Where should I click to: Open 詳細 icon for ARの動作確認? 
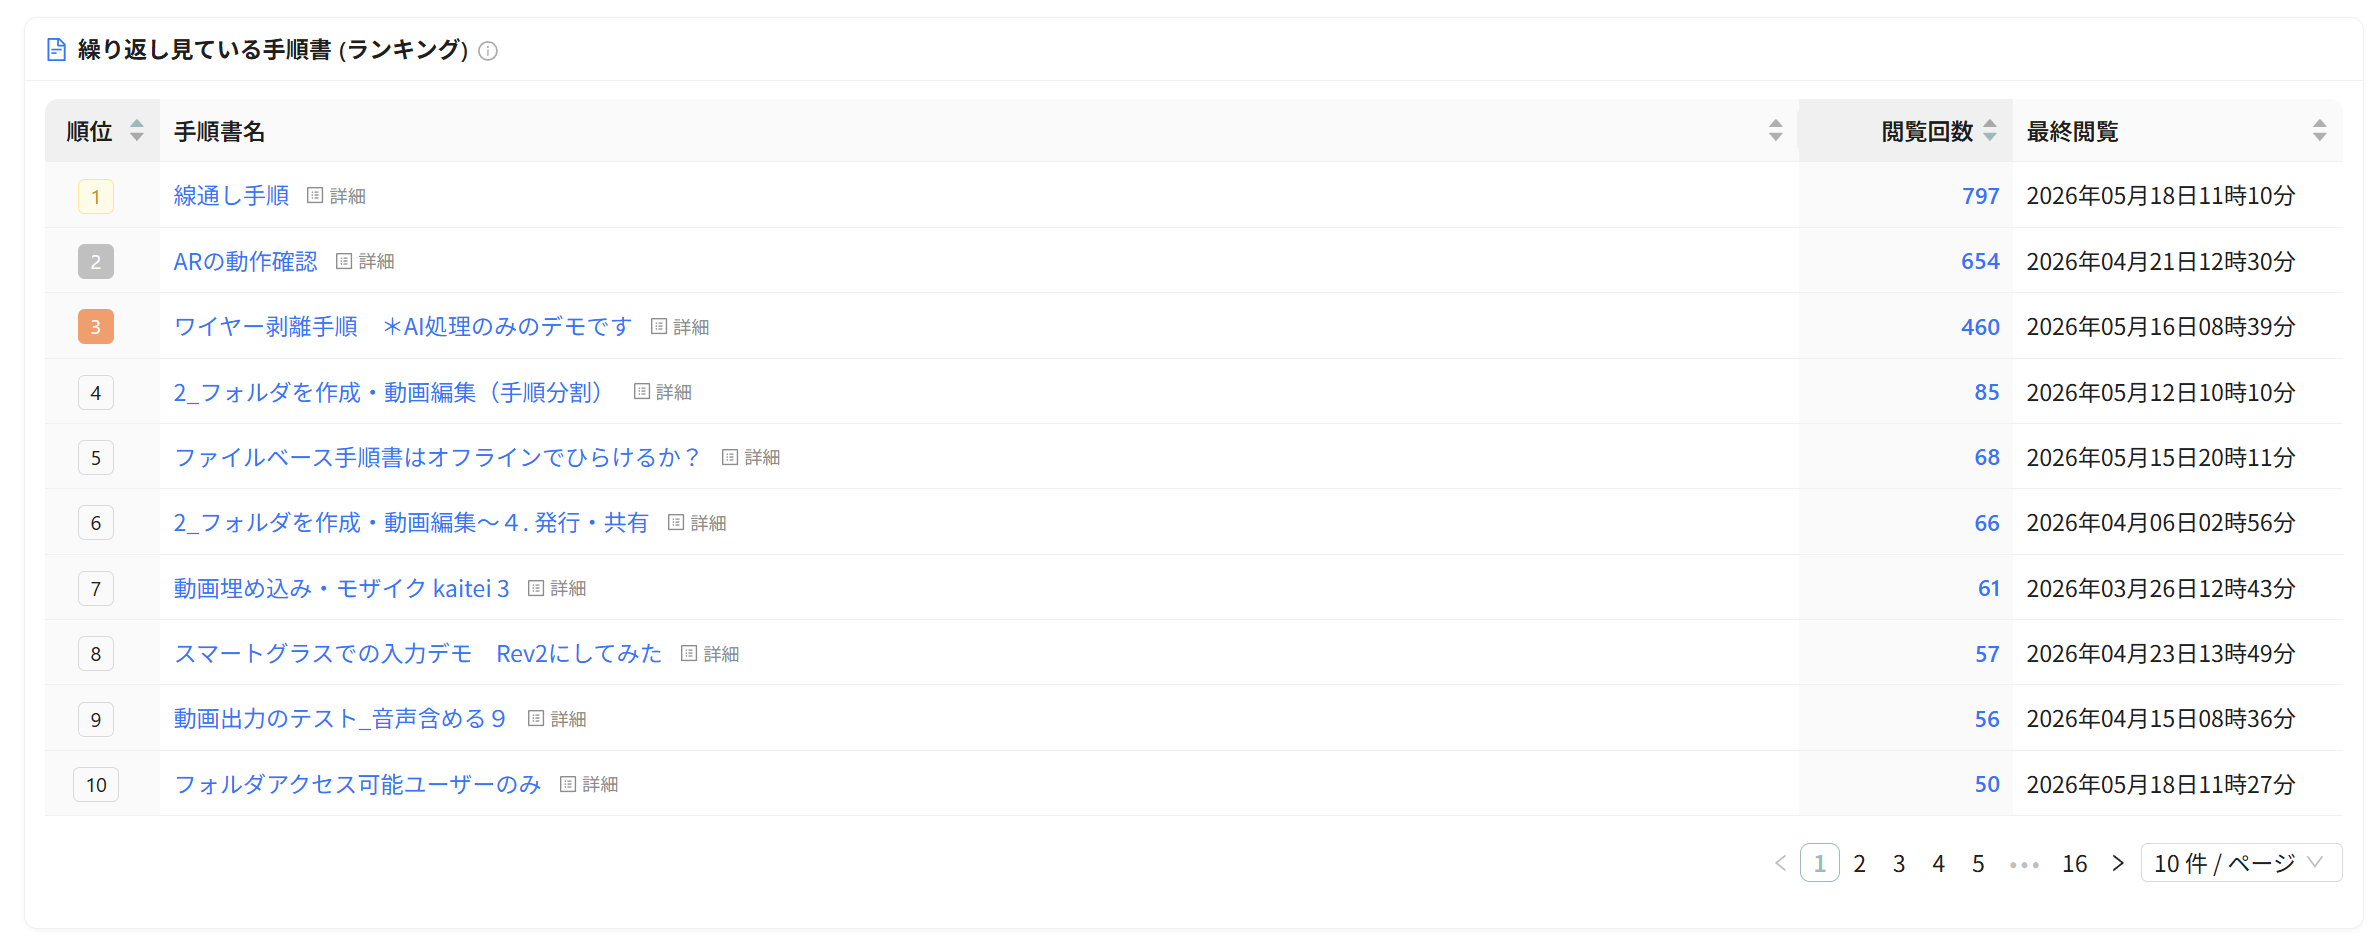(x=365, y=261)
